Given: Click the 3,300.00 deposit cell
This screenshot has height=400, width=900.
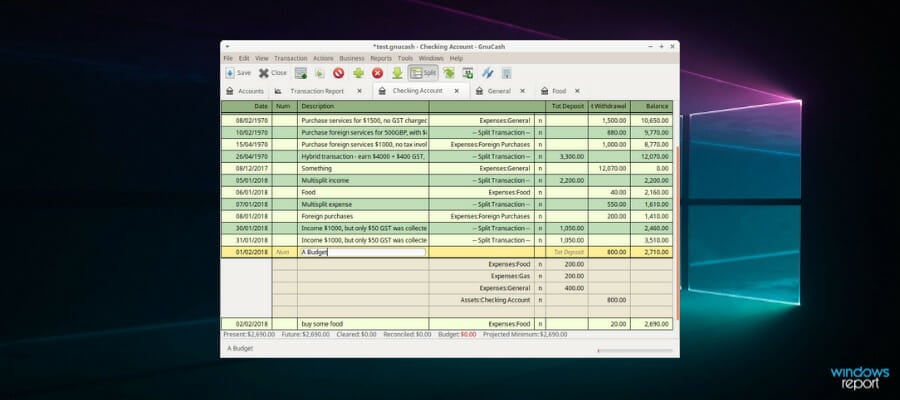Looking at the screenshot, I should pyautogui.click(x=567, y=157).
